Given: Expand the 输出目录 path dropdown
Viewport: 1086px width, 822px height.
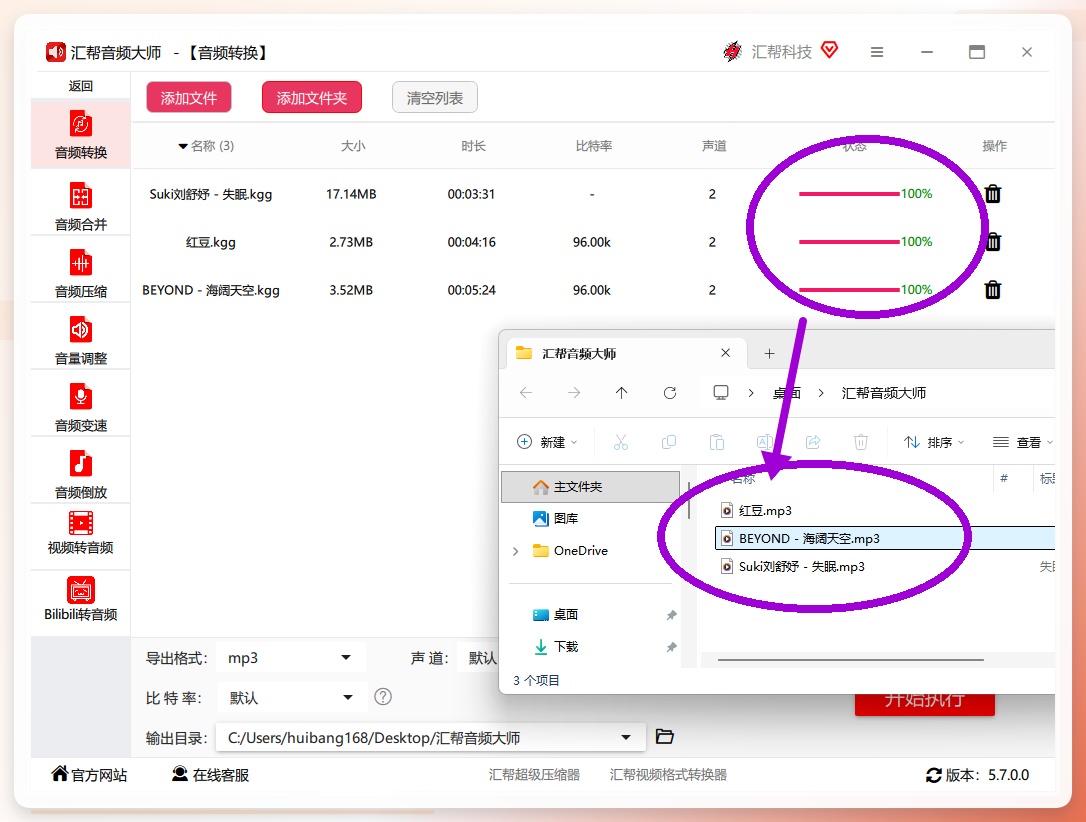Looking at the screenshot, I should pos(626,738).
